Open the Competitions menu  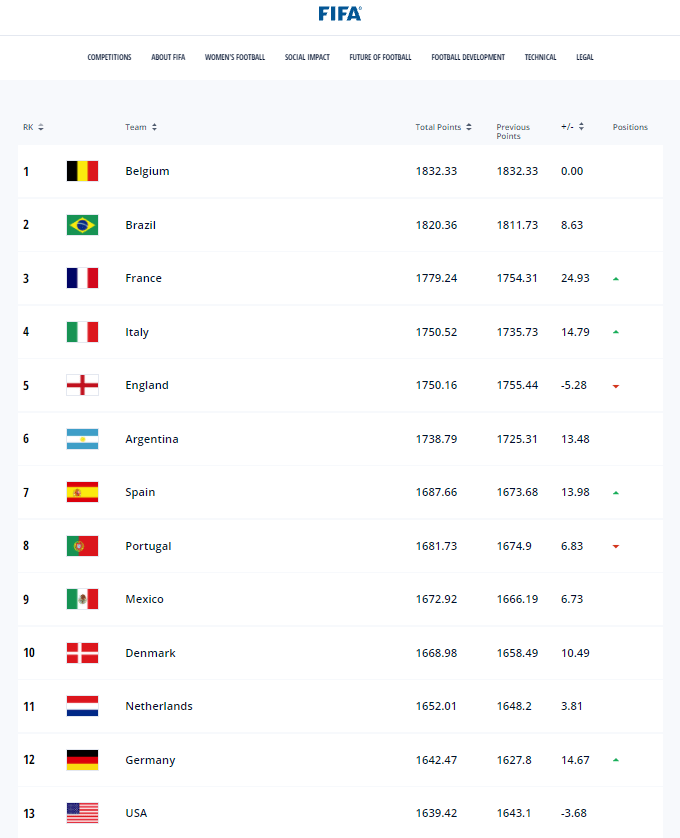coord(109,57)
